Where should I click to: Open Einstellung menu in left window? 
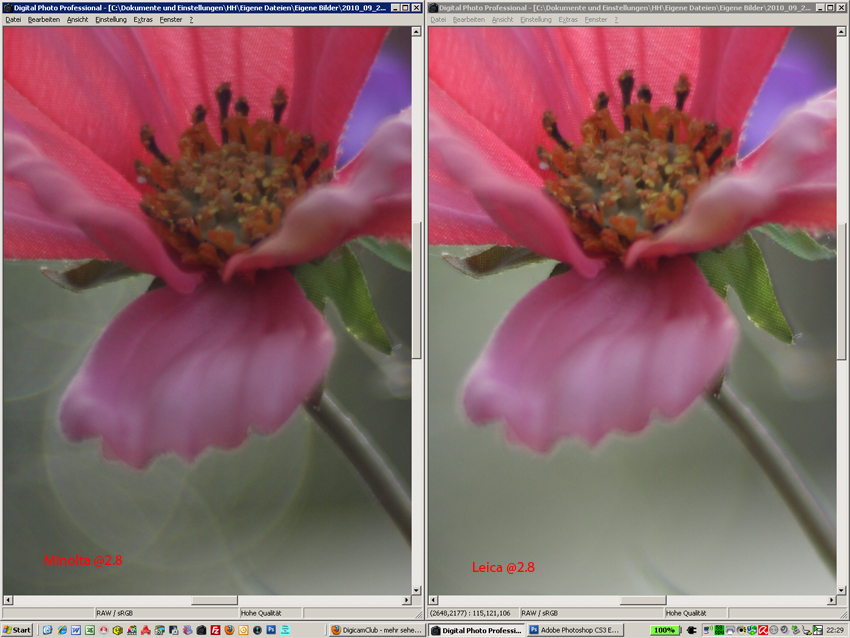pyautogui.click(x=111, y=20)
